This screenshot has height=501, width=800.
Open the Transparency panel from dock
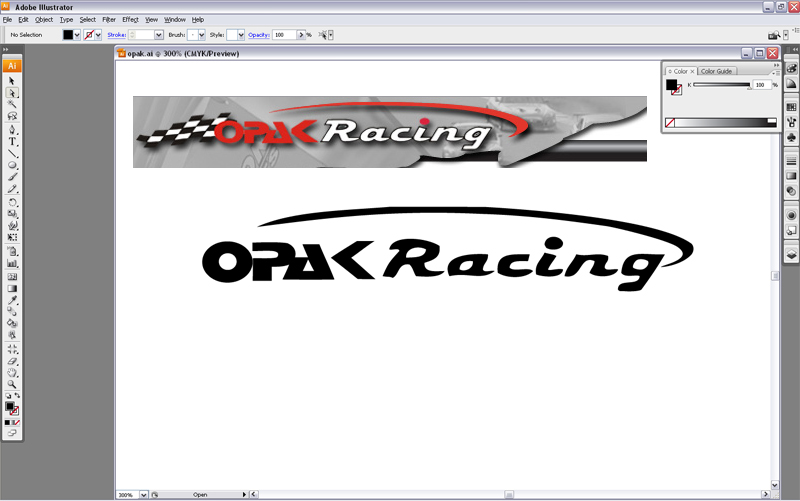point(791,191)
